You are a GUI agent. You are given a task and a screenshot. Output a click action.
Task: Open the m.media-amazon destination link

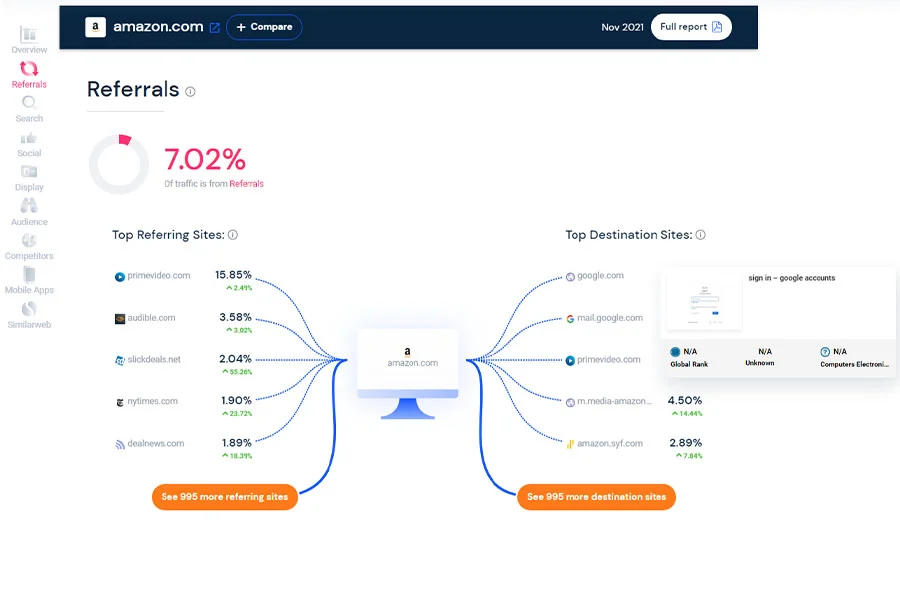614,401
